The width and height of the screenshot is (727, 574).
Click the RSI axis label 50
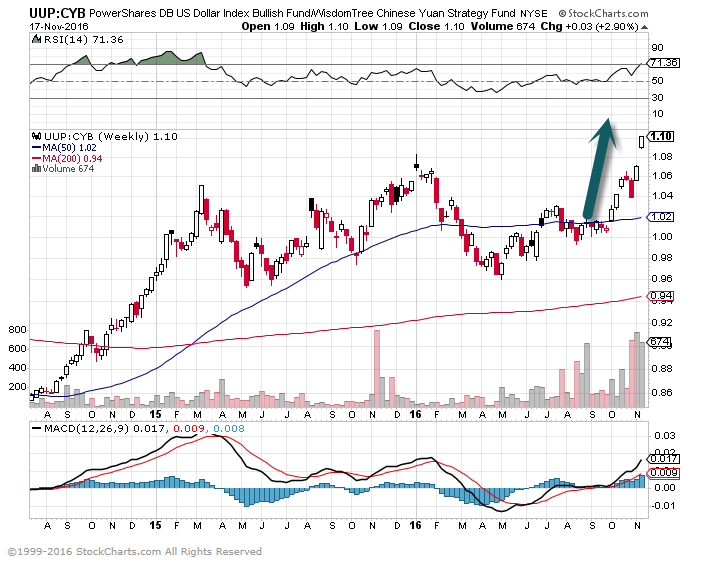tap(657, 81)
